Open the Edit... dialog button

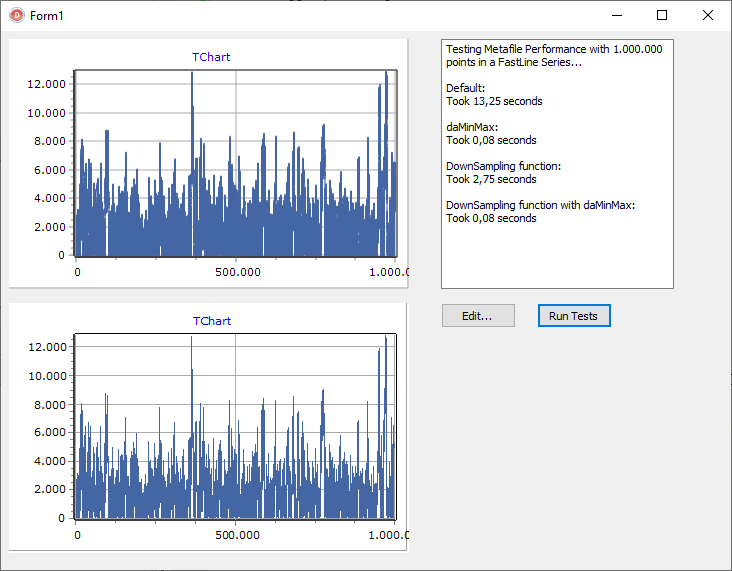pos(478,316)
